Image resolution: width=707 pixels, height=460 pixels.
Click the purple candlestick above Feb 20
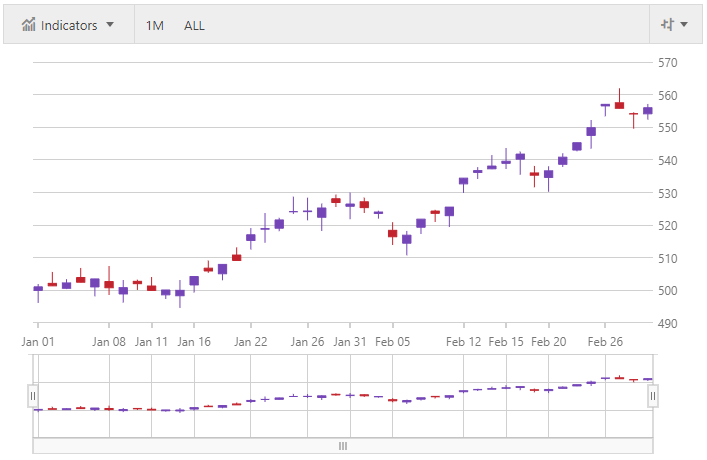click(x=548, y=174)
